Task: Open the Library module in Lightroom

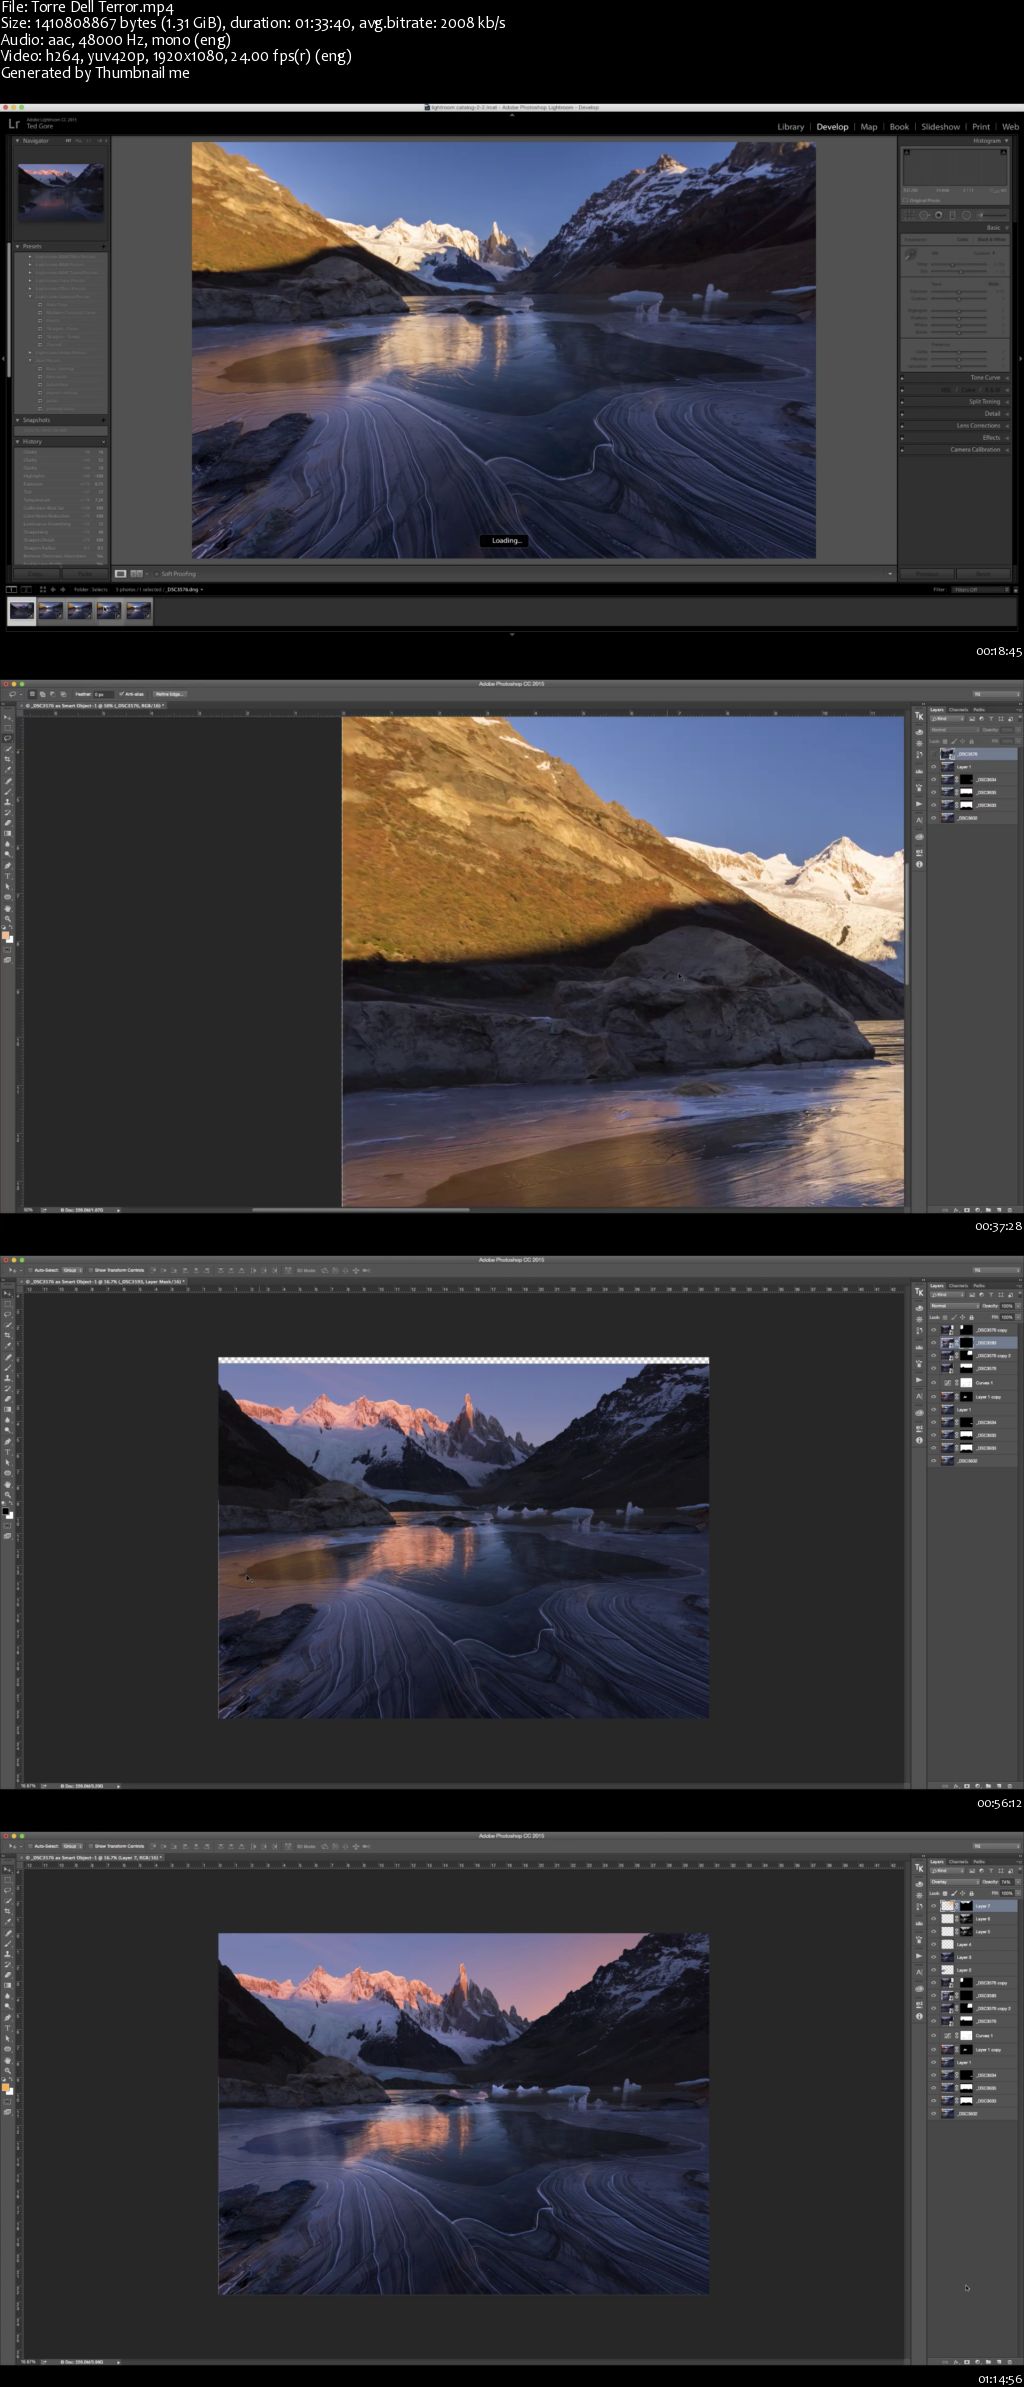Action: pos(791,127)
